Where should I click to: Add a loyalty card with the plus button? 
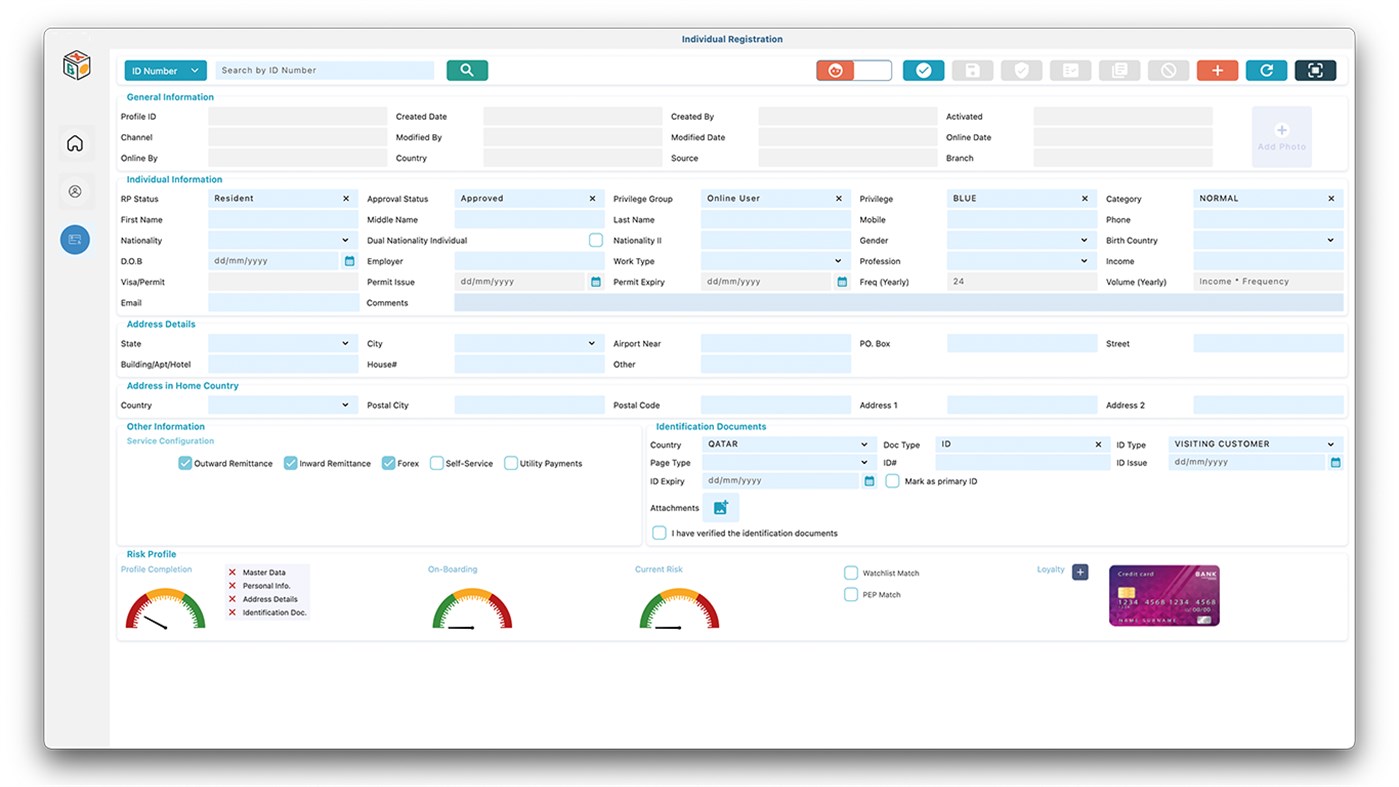(x=1080, y=572)
